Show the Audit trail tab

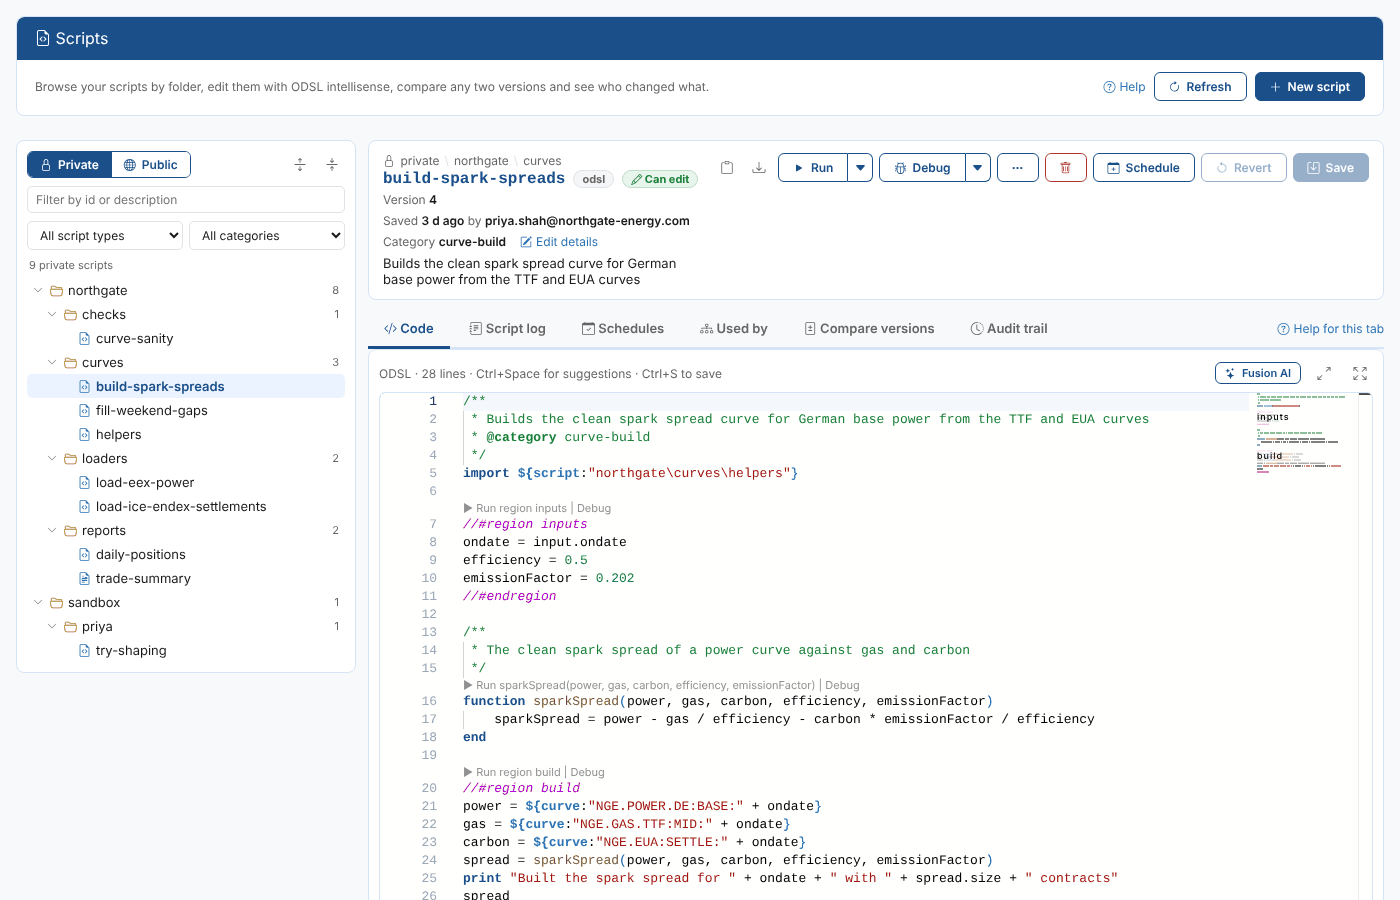1009,329
